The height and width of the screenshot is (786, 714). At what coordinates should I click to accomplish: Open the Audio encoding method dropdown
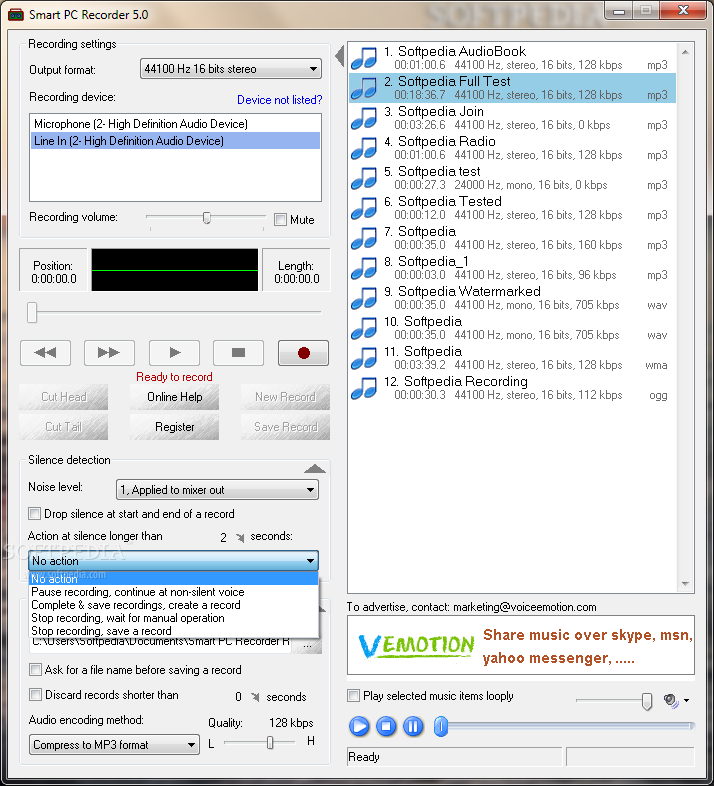[114, 745]
